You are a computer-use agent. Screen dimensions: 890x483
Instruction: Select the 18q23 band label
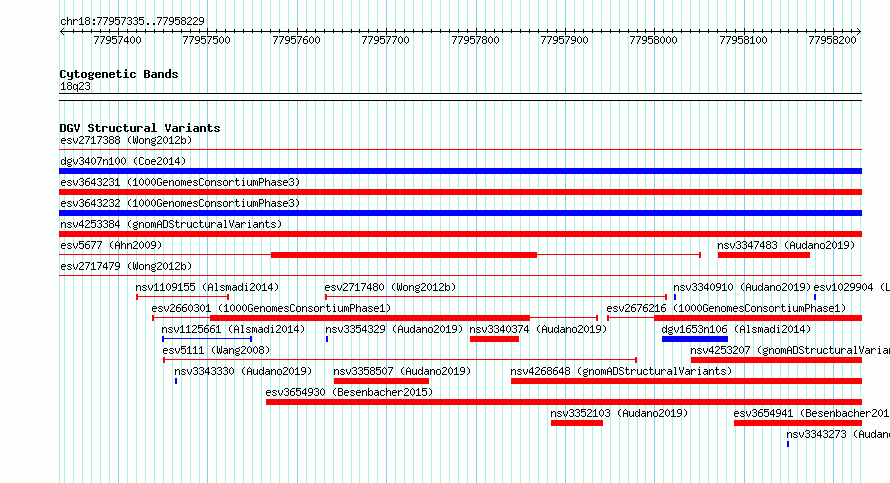click(x=75, y=86)
